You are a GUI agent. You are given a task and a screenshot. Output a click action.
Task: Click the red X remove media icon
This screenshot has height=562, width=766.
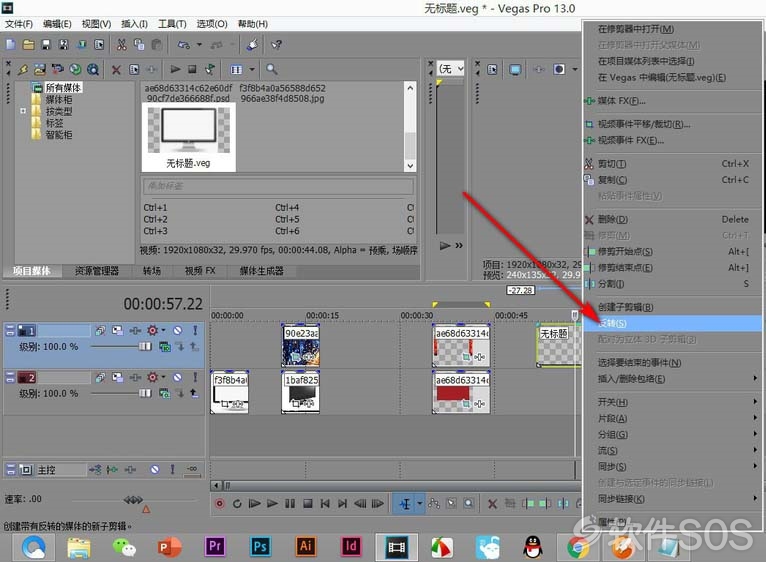[x=116, y=69]
